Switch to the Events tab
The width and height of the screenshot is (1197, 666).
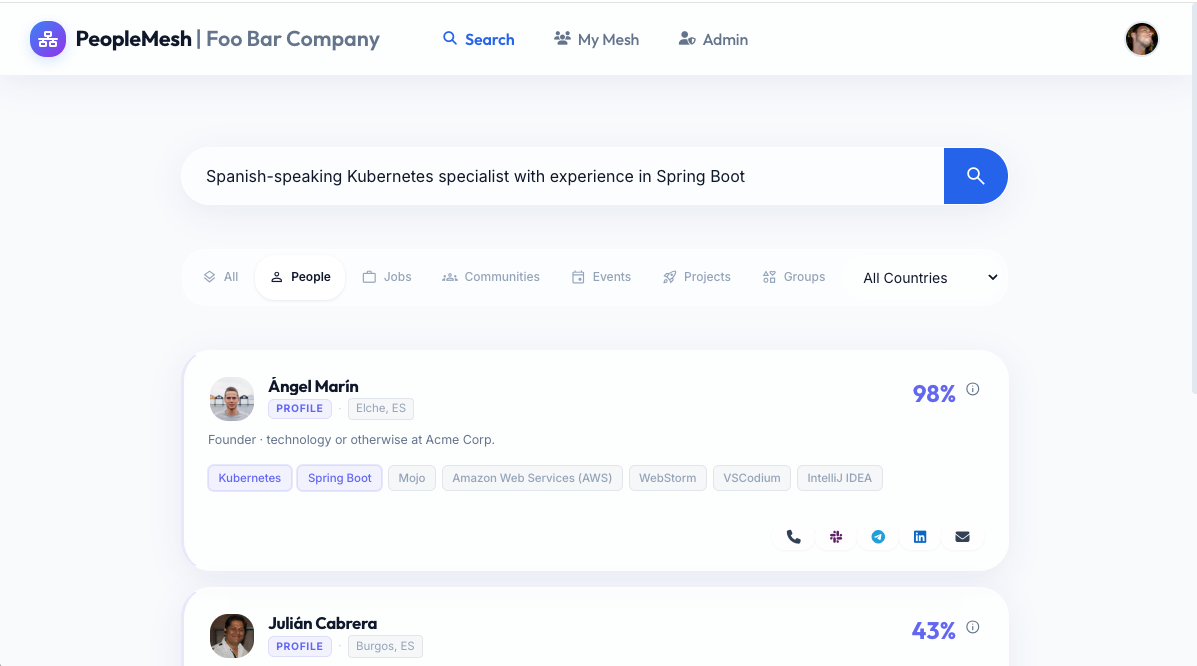click(602, 276)
